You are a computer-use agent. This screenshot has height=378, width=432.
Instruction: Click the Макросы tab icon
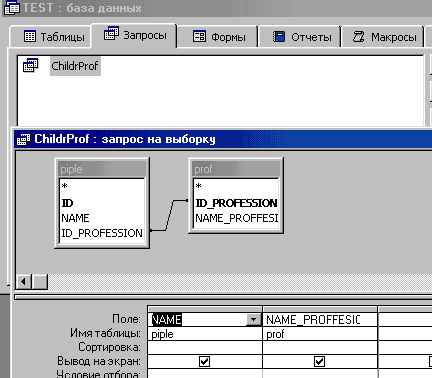click(358, 36)
